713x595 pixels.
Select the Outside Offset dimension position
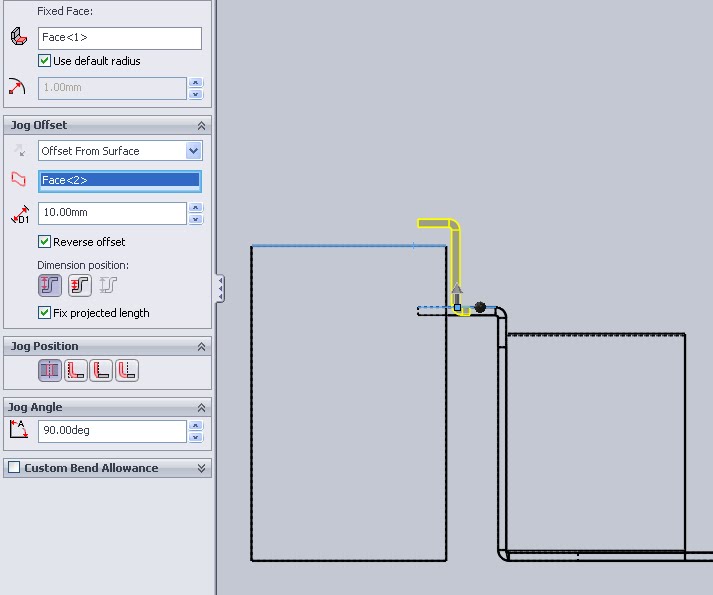[x=50, y=285]
